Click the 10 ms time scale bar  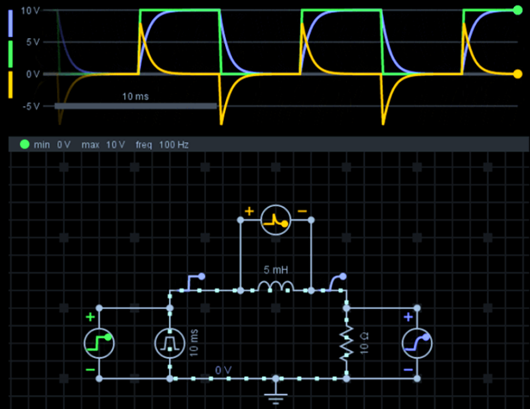click(x=136, y=106)
